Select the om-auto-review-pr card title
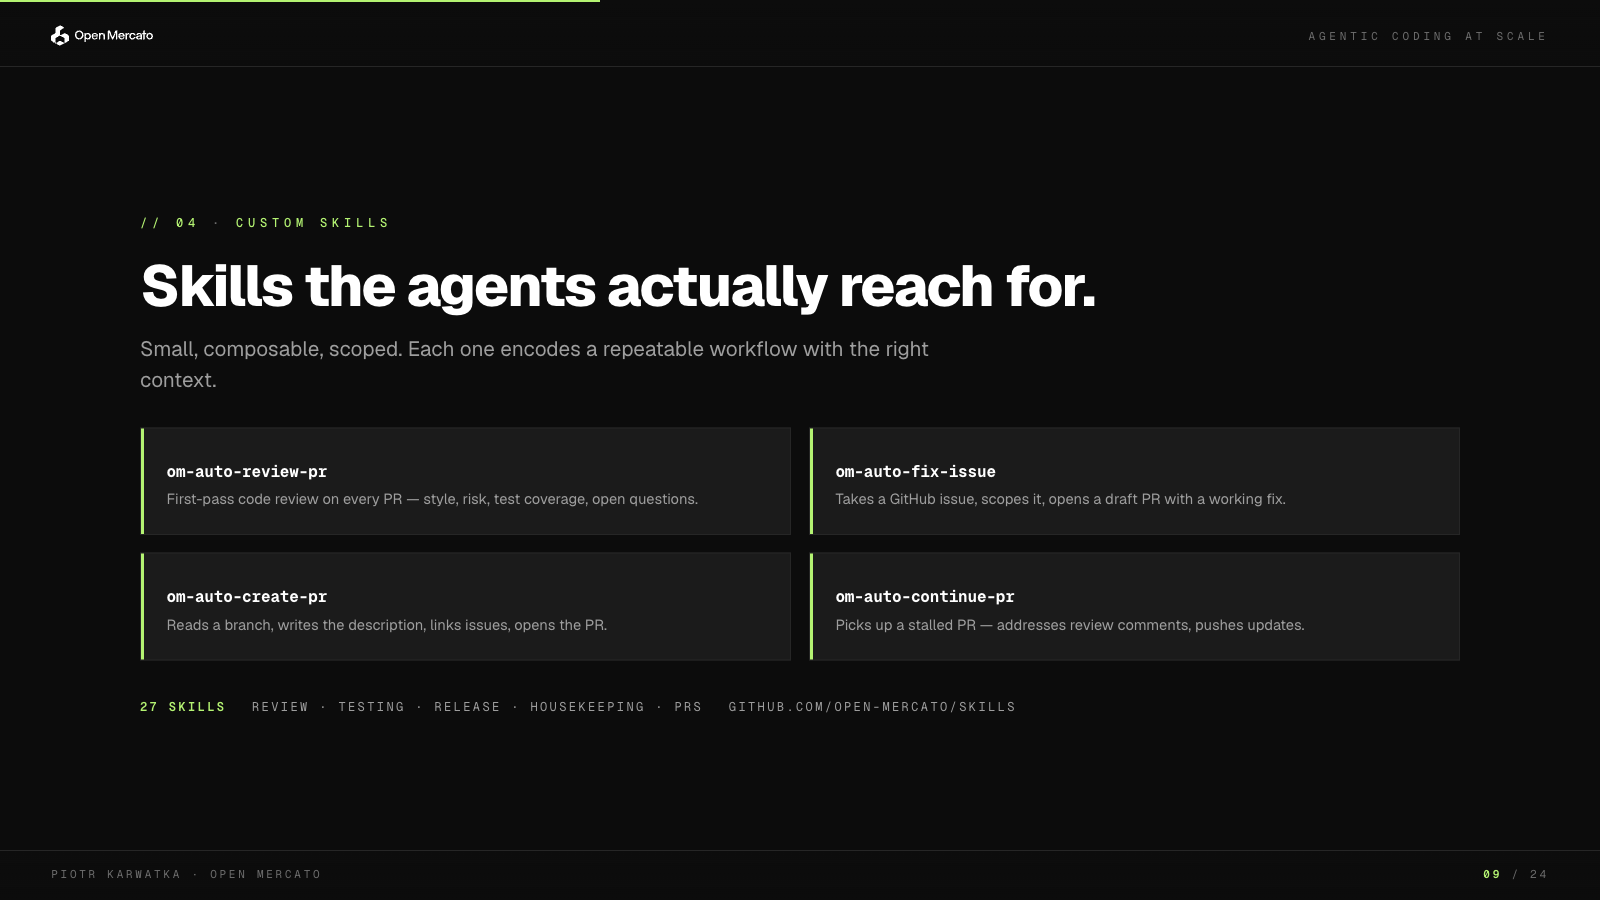 click(247, 472)
